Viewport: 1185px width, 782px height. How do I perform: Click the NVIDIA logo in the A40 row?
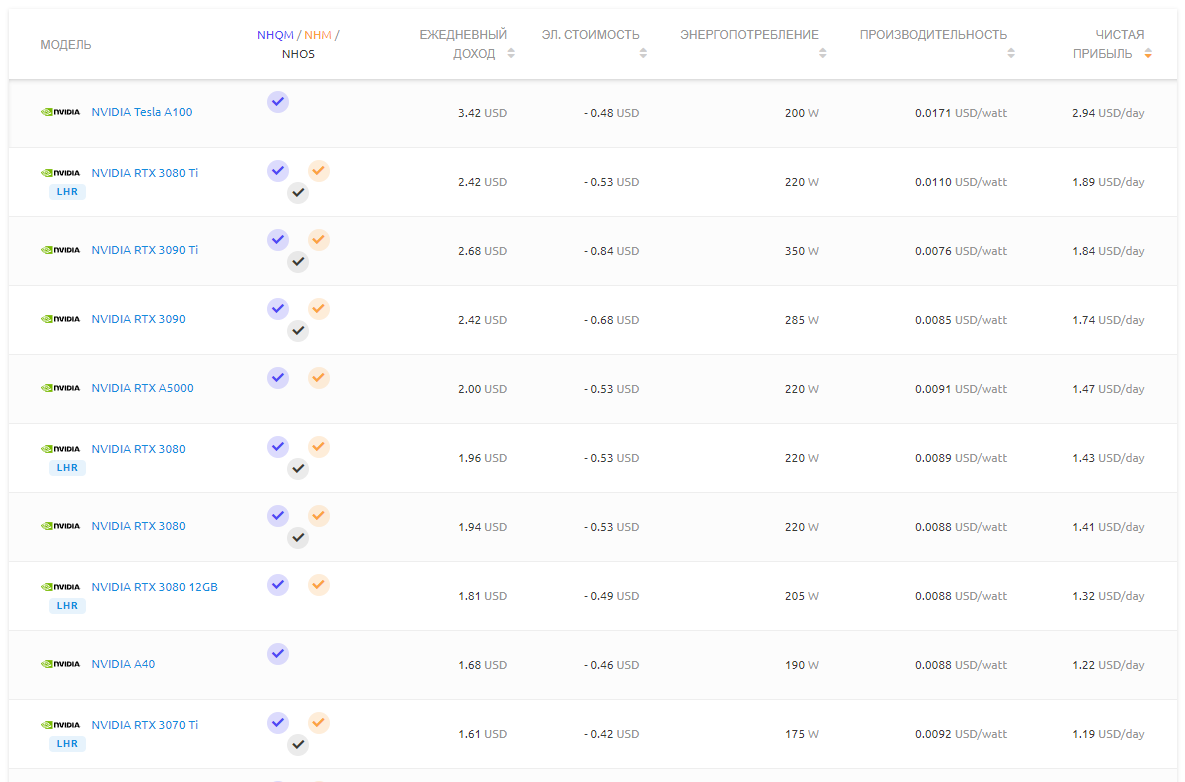[60, 664]
